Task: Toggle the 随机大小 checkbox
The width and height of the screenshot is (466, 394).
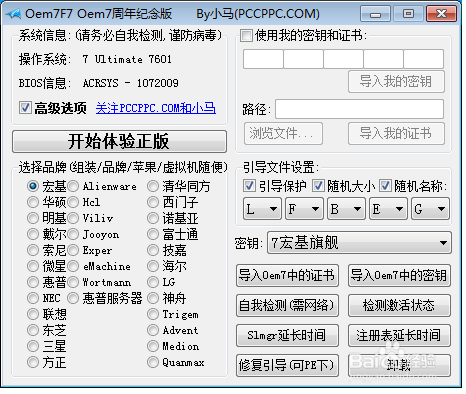Action: (318, 186)
